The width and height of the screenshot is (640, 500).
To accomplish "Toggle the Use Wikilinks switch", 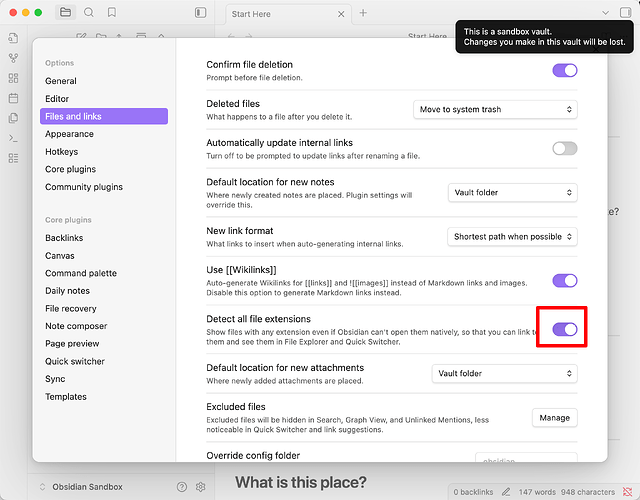I will 565,281.
